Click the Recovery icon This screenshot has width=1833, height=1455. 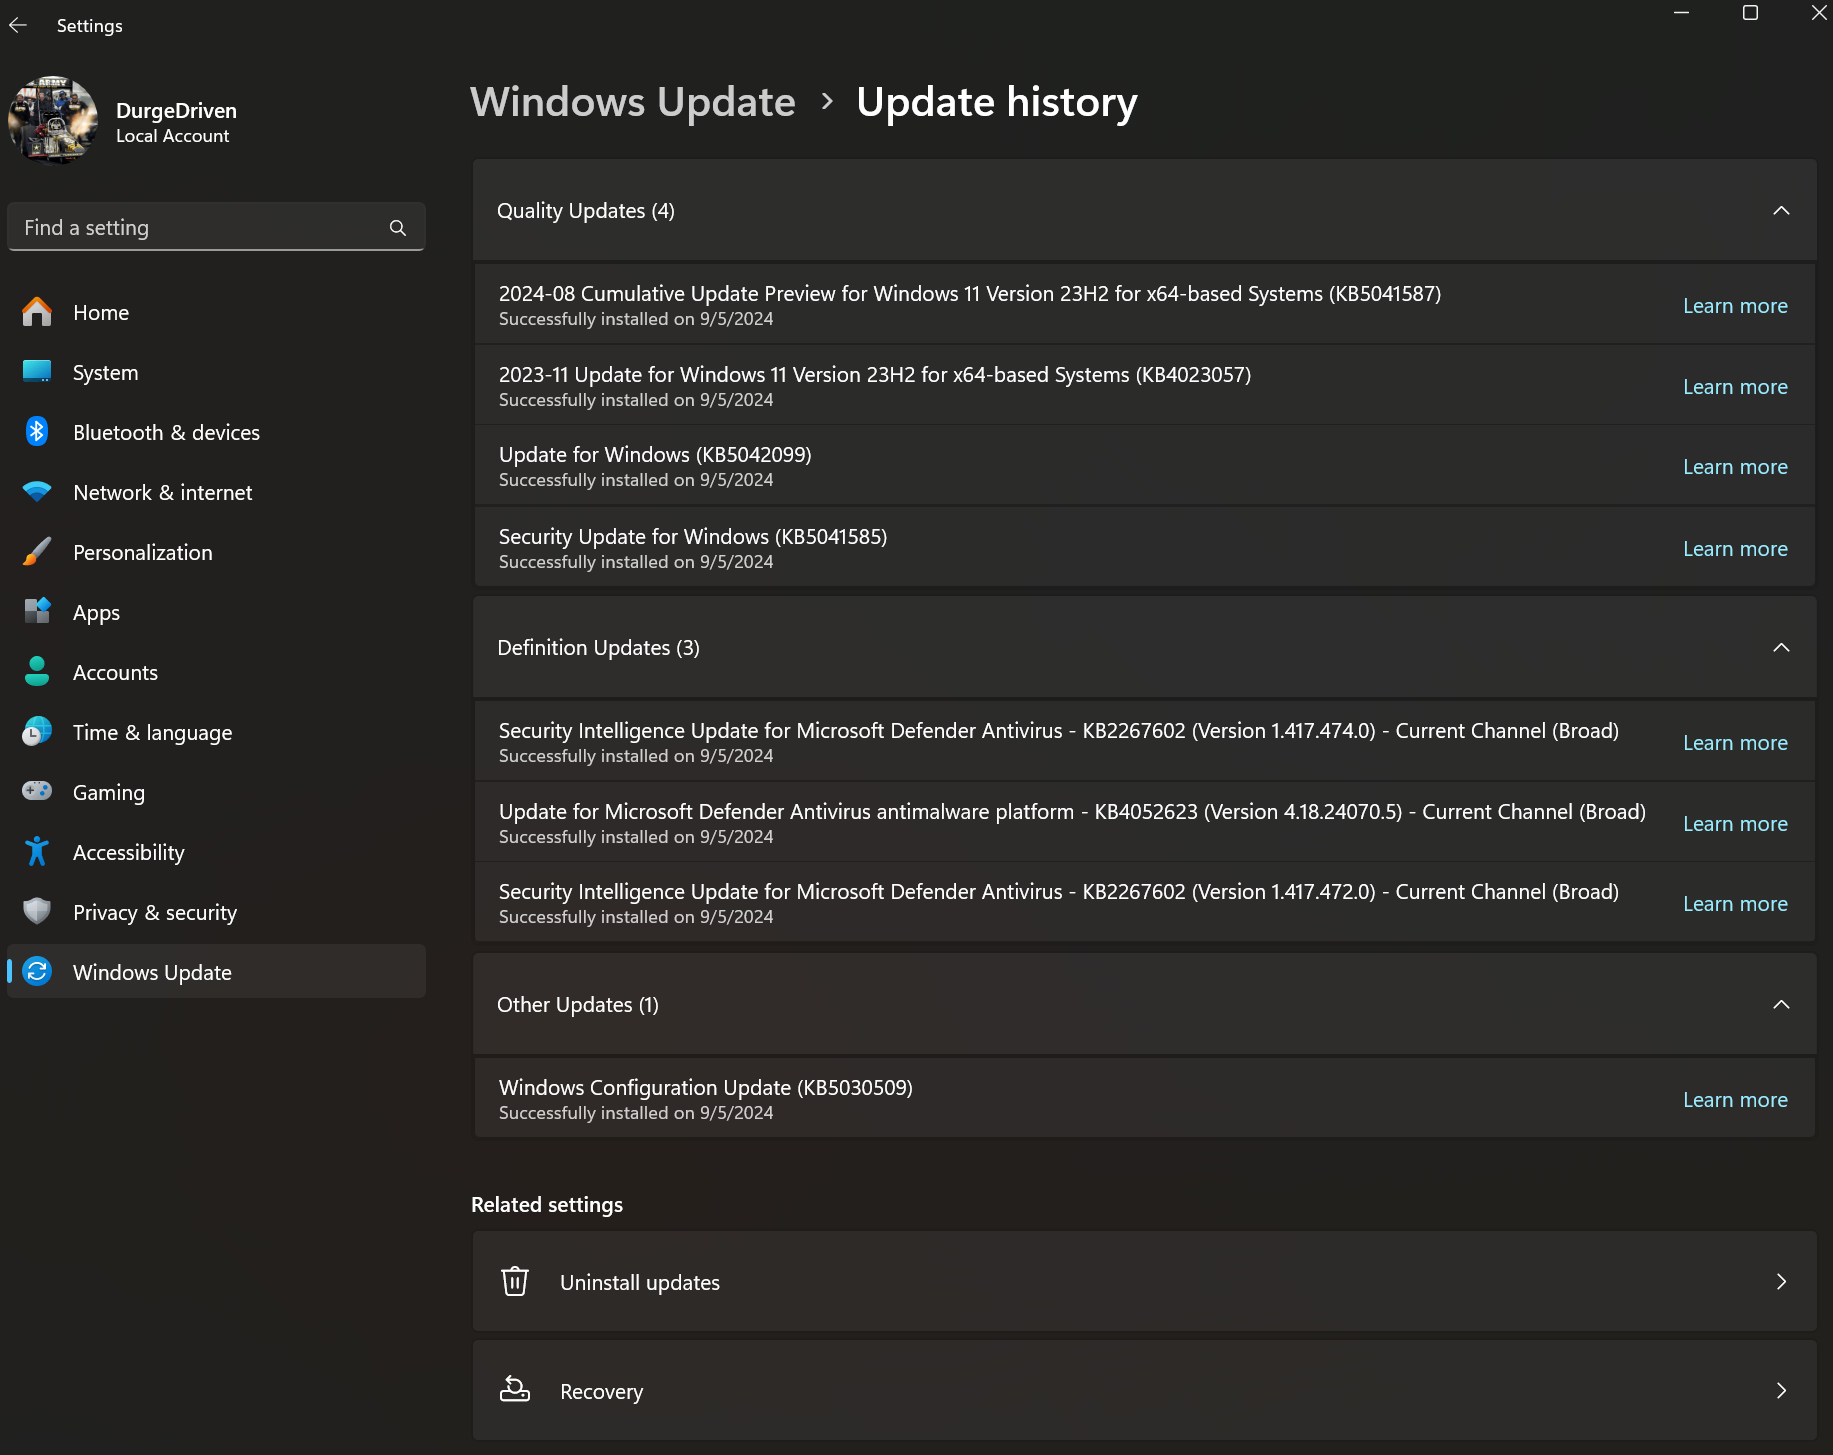[515, 1391]
